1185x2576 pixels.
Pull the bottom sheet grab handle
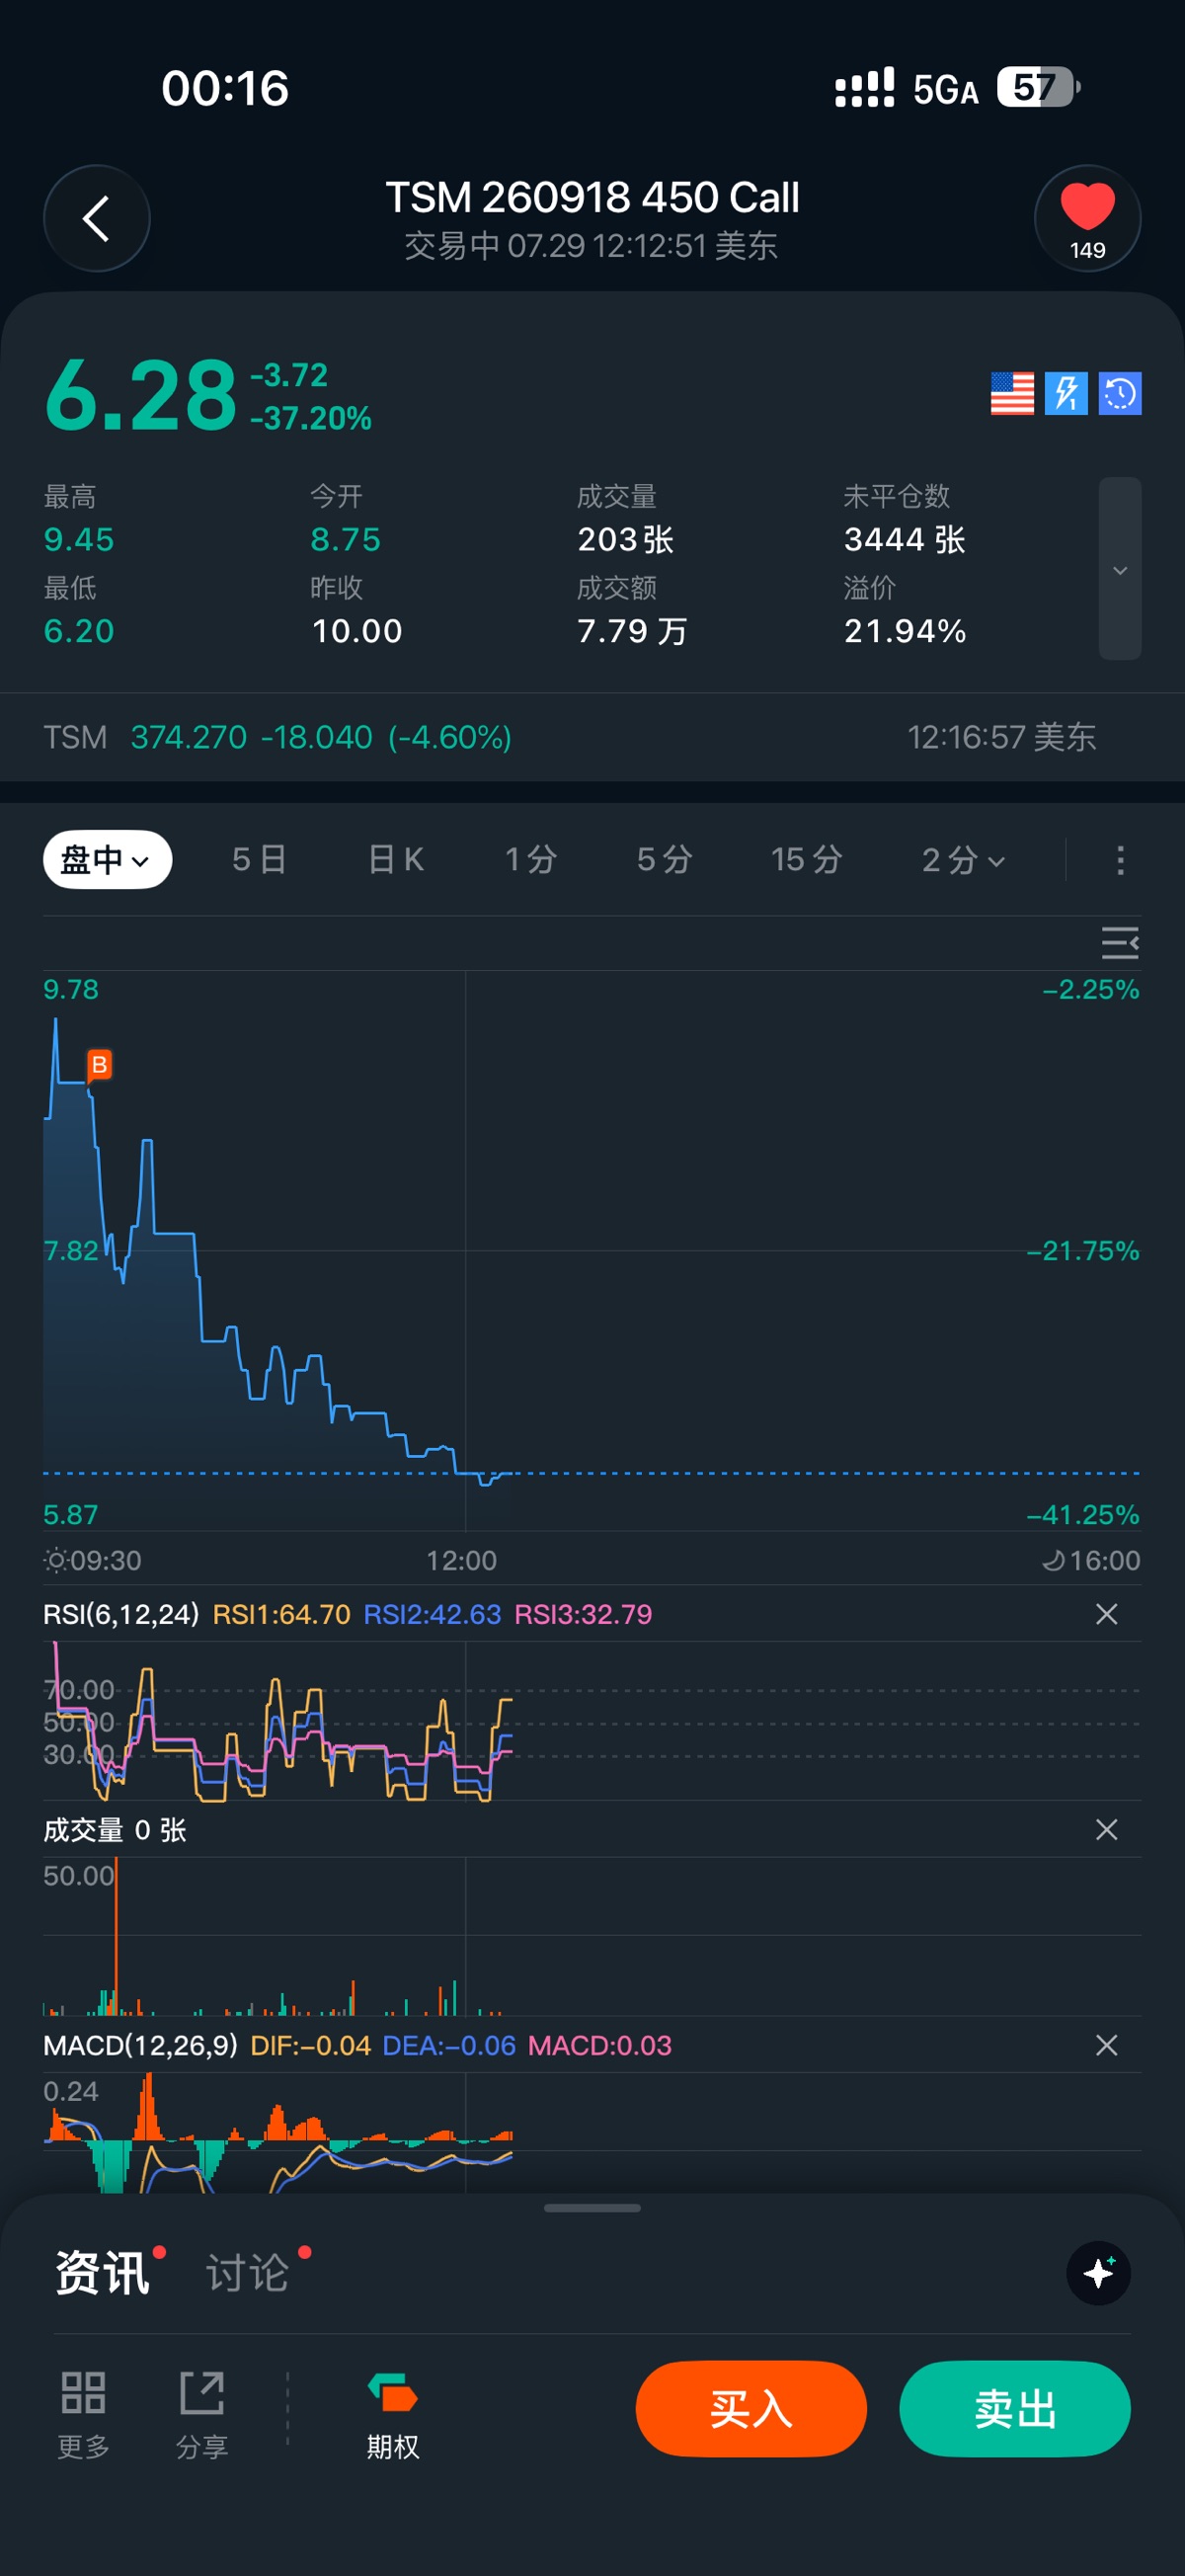coord(592,2208)
